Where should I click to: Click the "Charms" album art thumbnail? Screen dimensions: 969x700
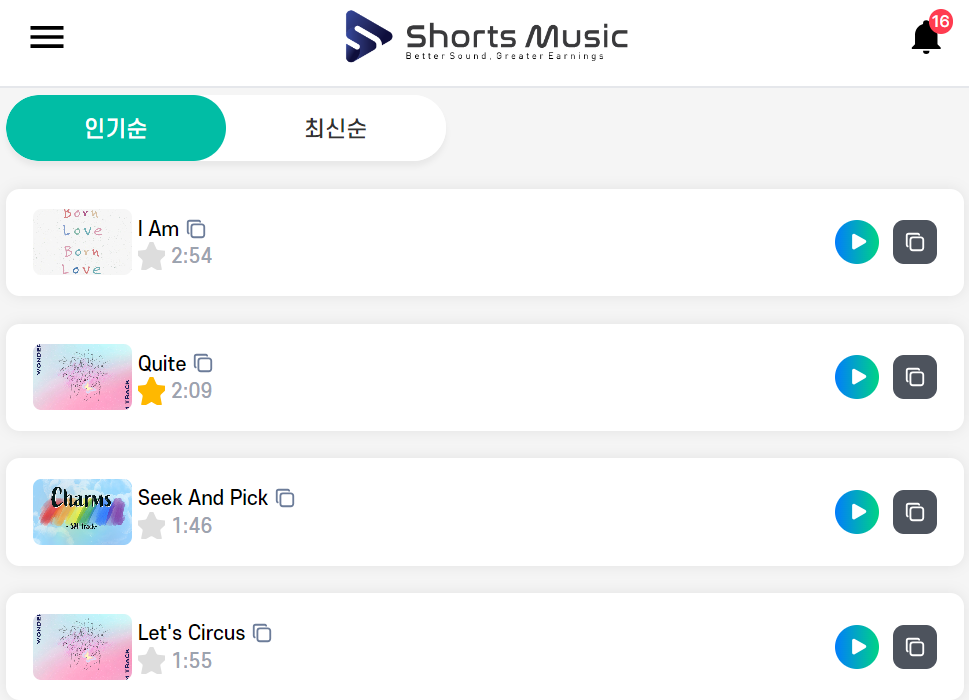[x=81, y=512]
